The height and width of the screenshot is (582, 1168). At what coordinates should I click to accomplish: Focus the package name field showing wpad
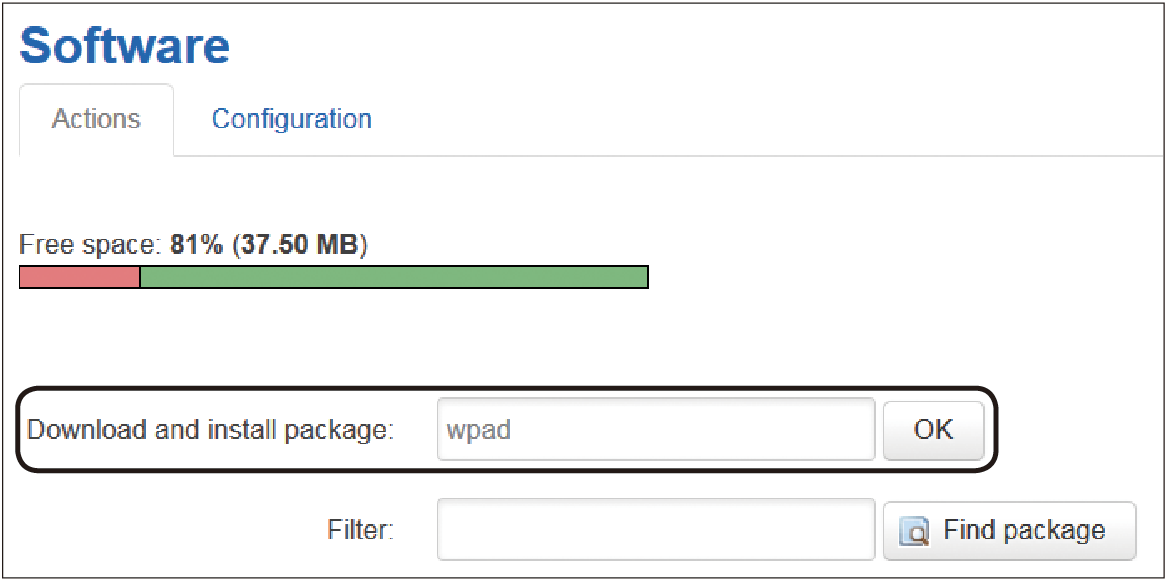point(656,429)
